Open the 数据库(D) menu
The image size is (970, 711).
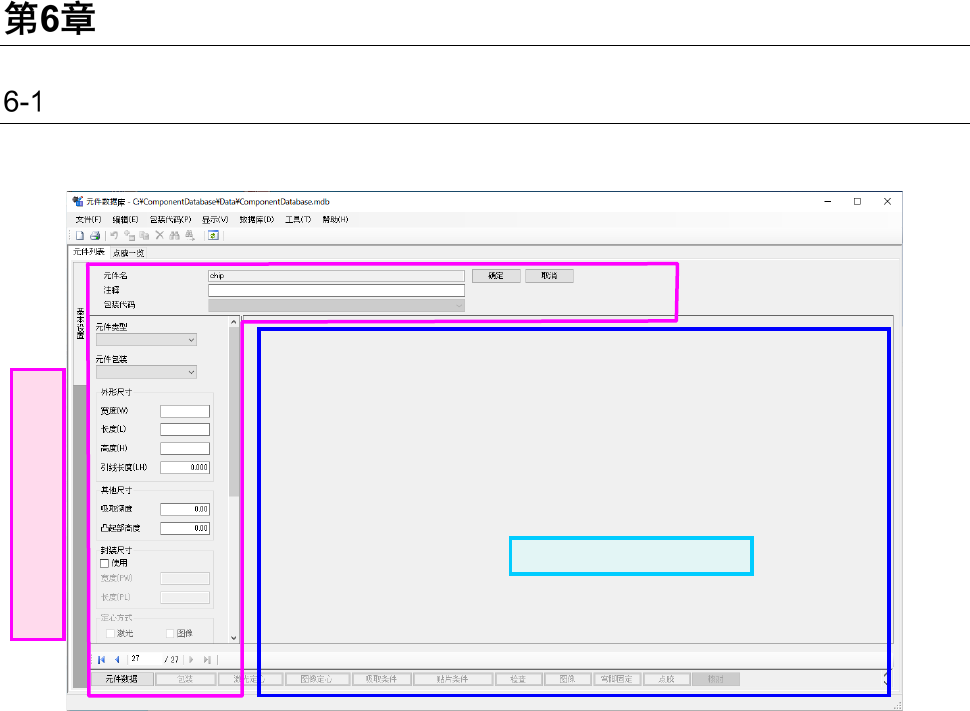256,220
